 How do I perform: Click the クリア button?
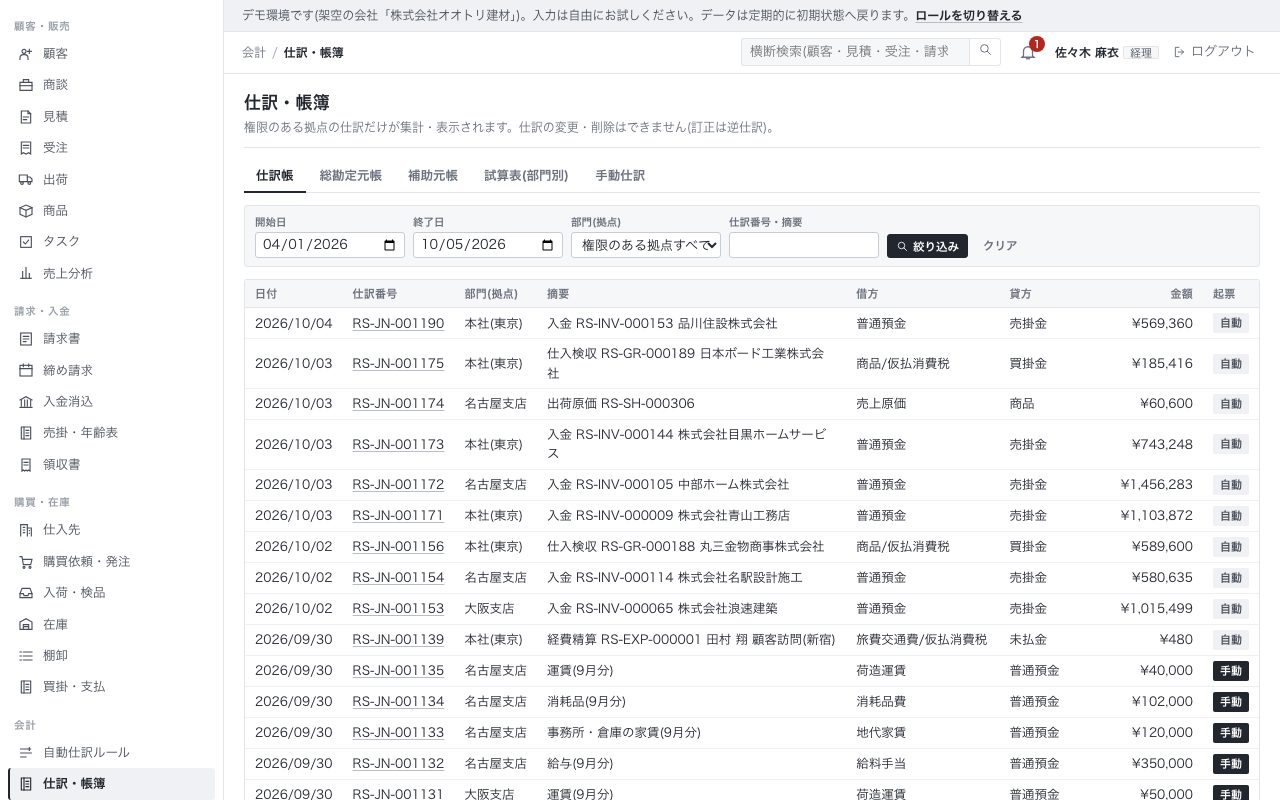click(x=1000, y=246)
